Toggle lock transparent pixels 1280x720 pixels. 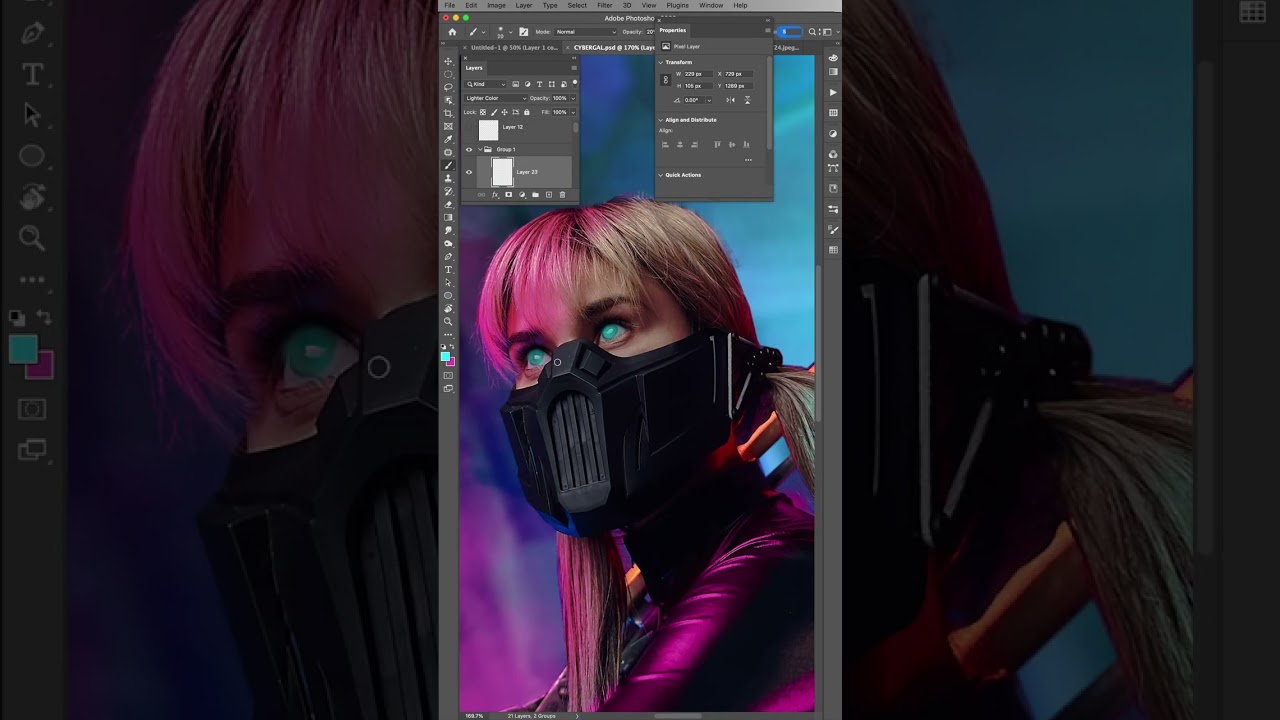pyautogui.click(x=483, y=112)
